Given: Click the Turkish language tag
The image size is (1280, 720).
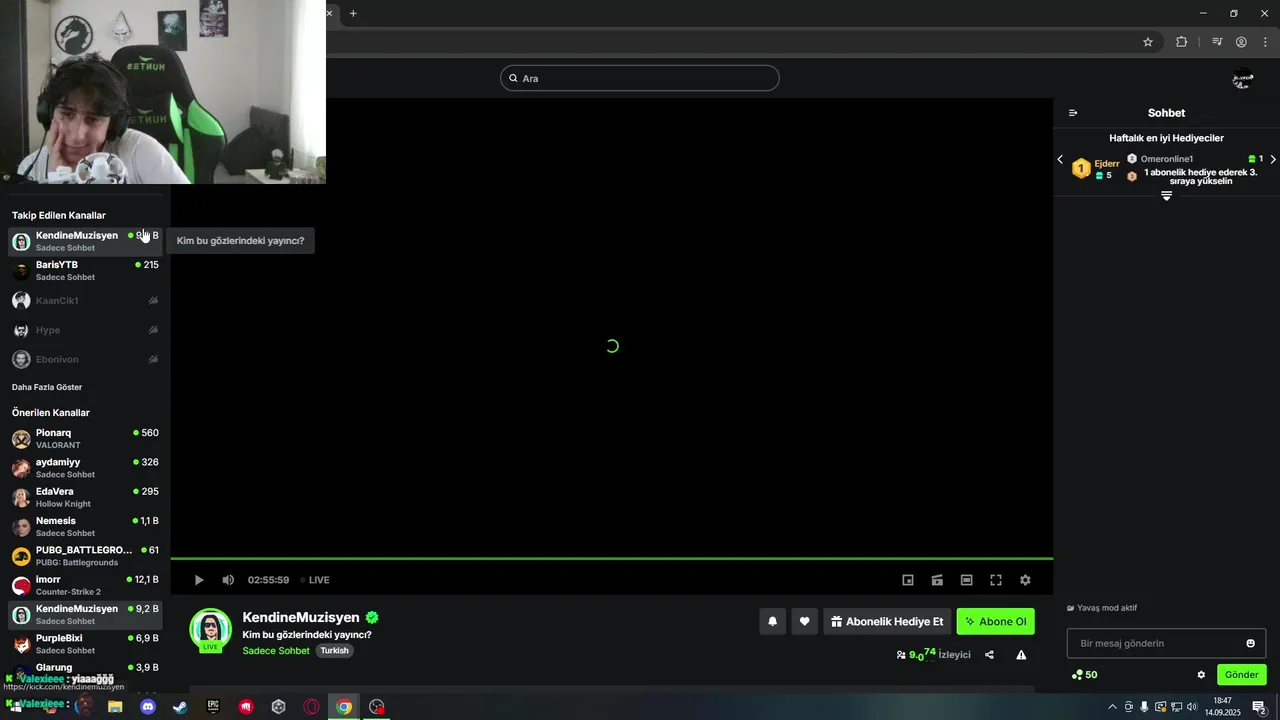Looking at the screenshot, I should 334,651.
